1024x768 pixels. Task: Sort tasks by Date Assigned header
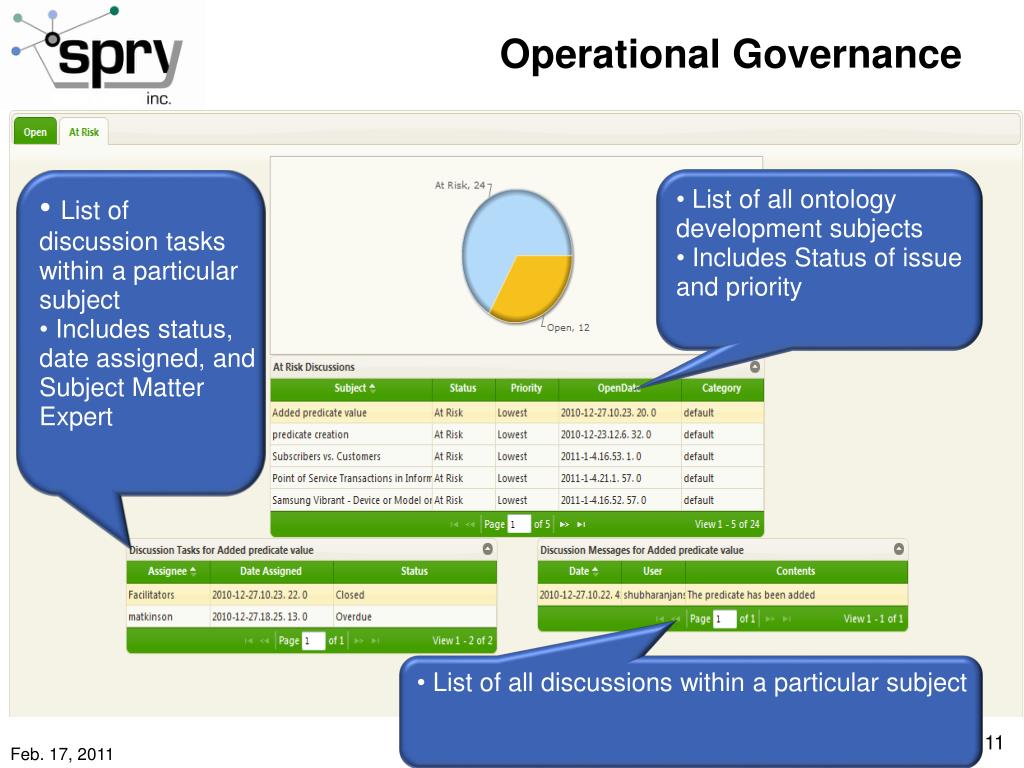[271, 571]
